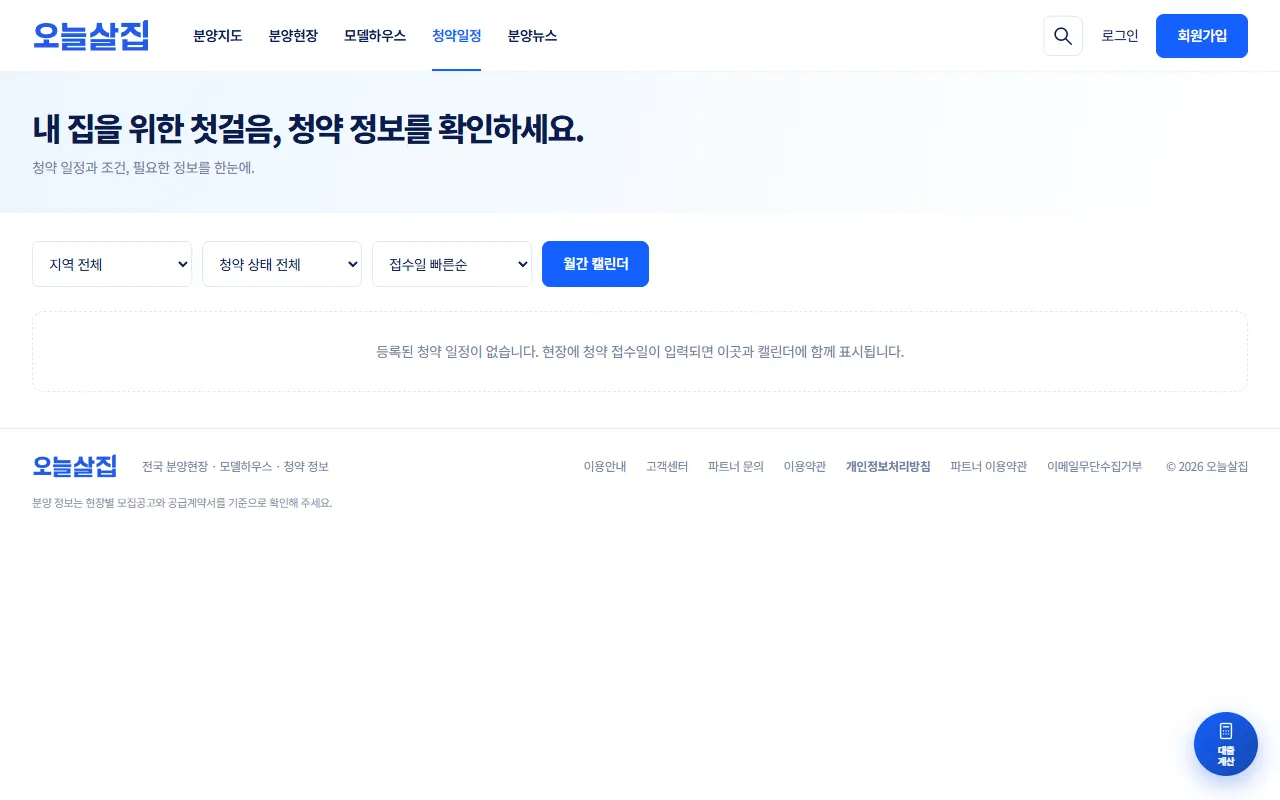Screen dimensions: 1280x800
Task: Open 분양뉴스 from the top menu
Action: tap(532, 36)
